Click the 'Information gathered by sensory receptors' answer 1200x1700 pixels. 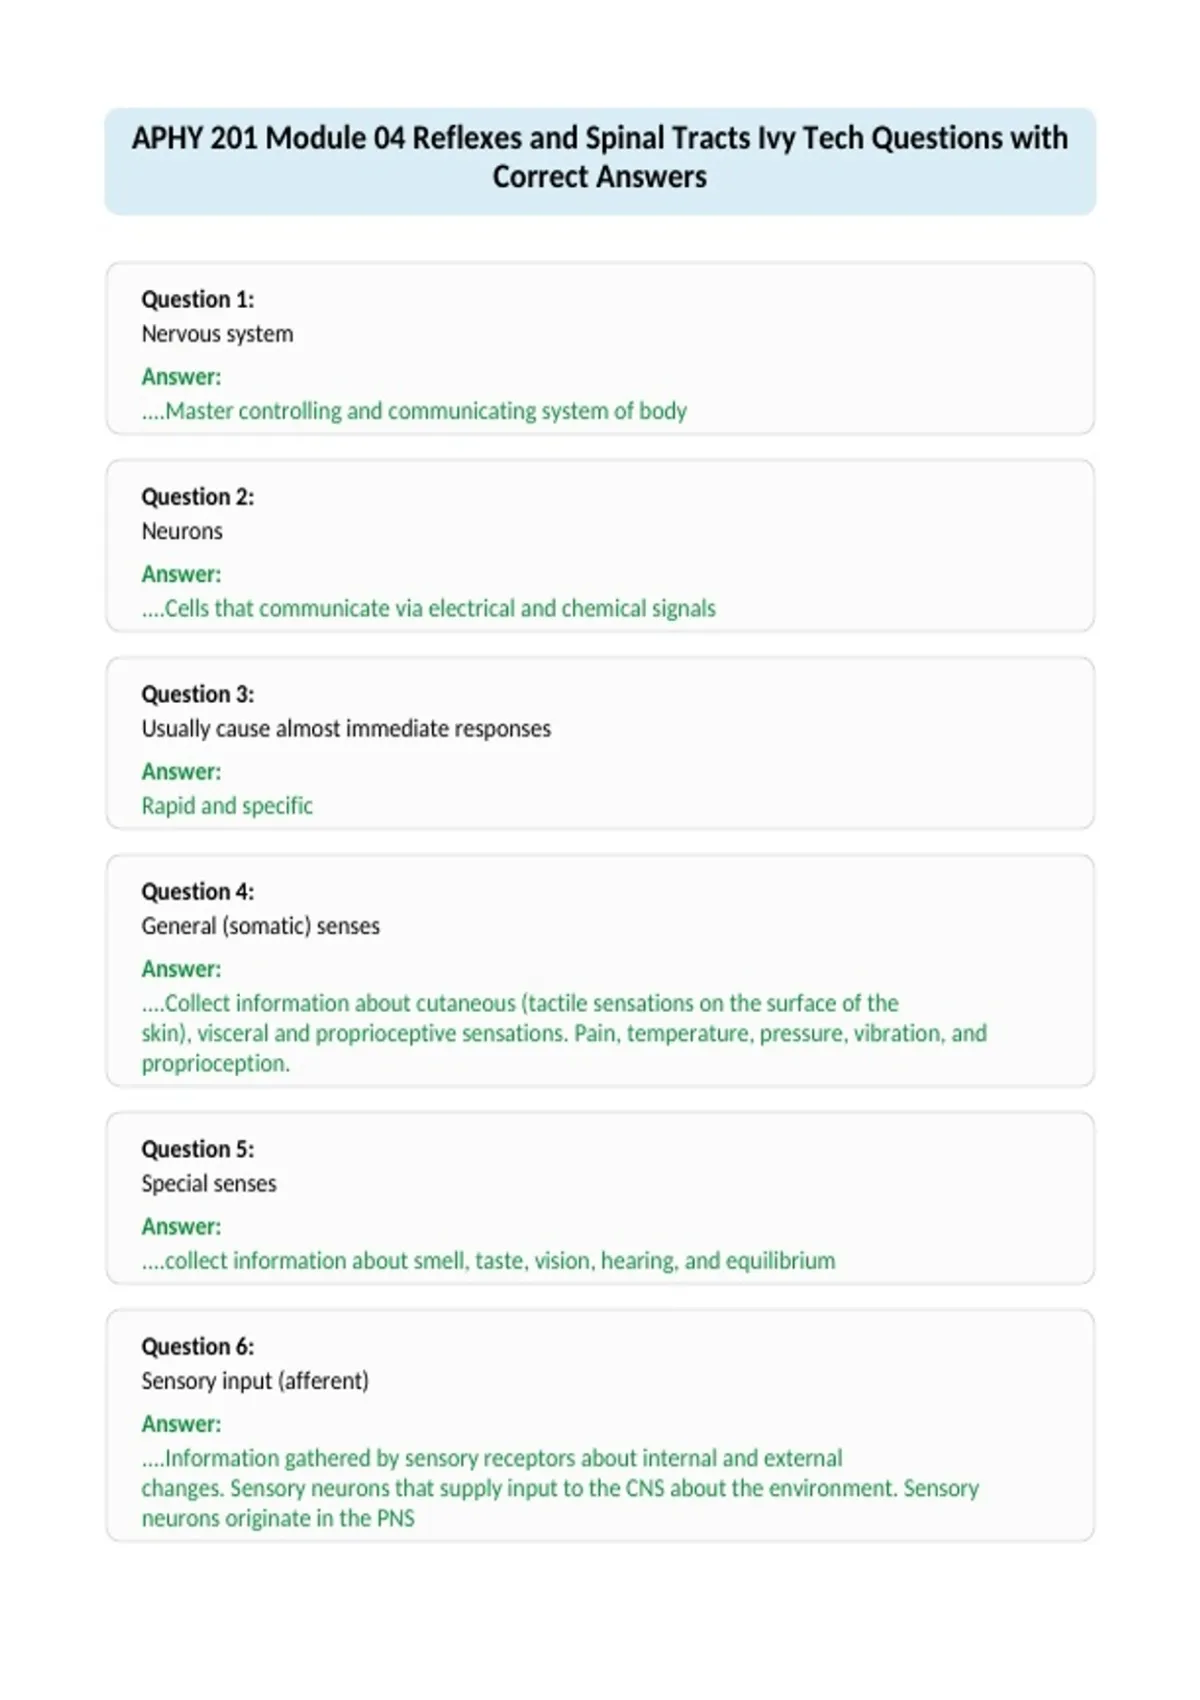coord(560,1488)
